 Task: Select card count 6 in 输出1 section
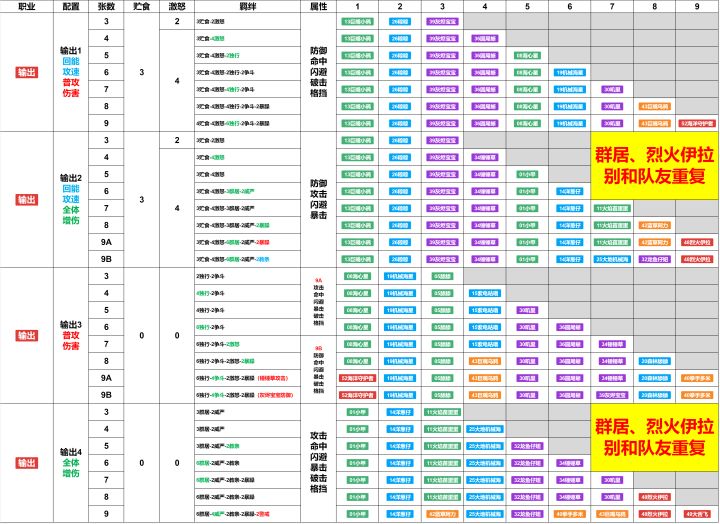pyautogui.click(x=106, y=72)
